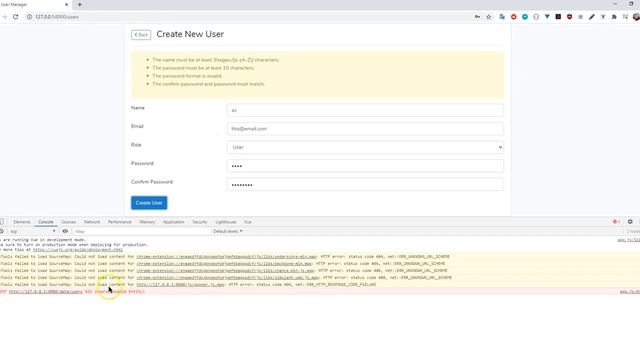Open the vuejs.org deployment guide link
Image resolution: width=640 pixels, height=360 pixels.
78,249
